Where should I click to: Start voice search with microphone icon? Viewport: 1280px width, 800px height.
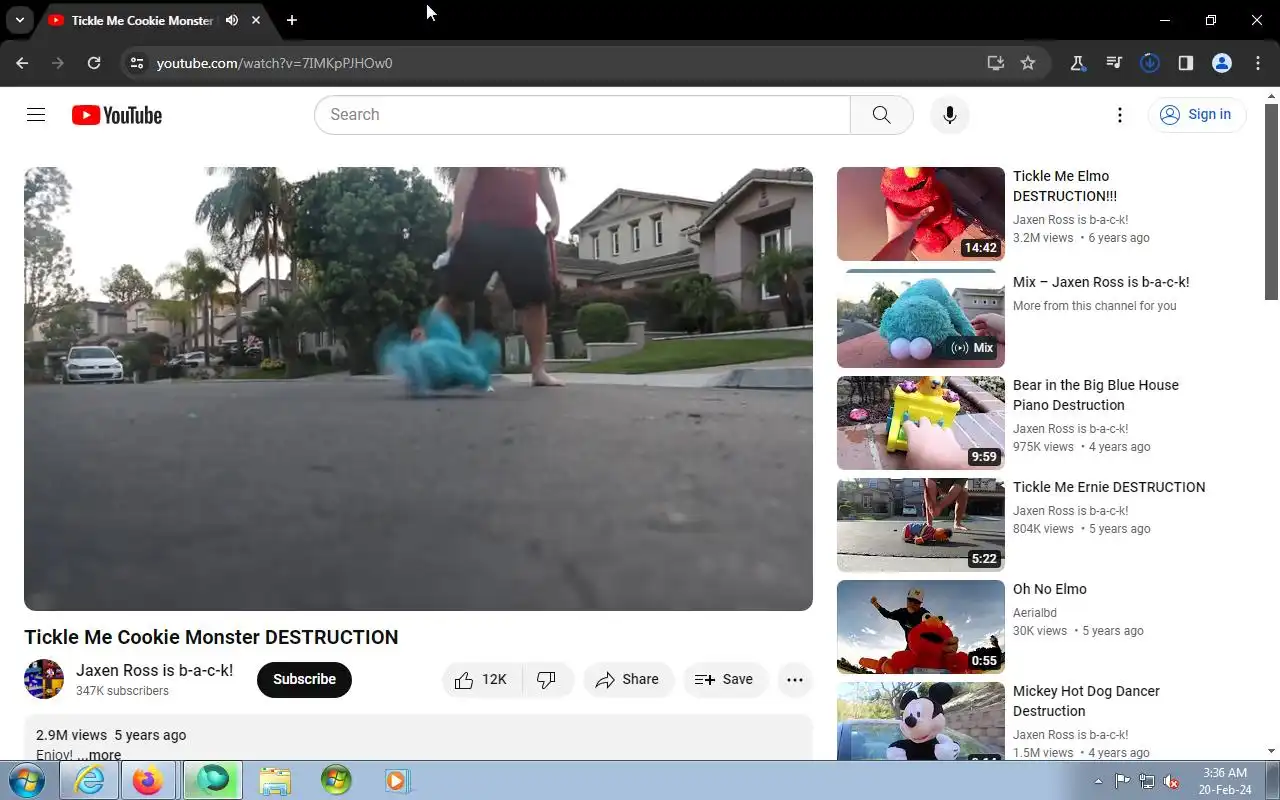(950, 115)
